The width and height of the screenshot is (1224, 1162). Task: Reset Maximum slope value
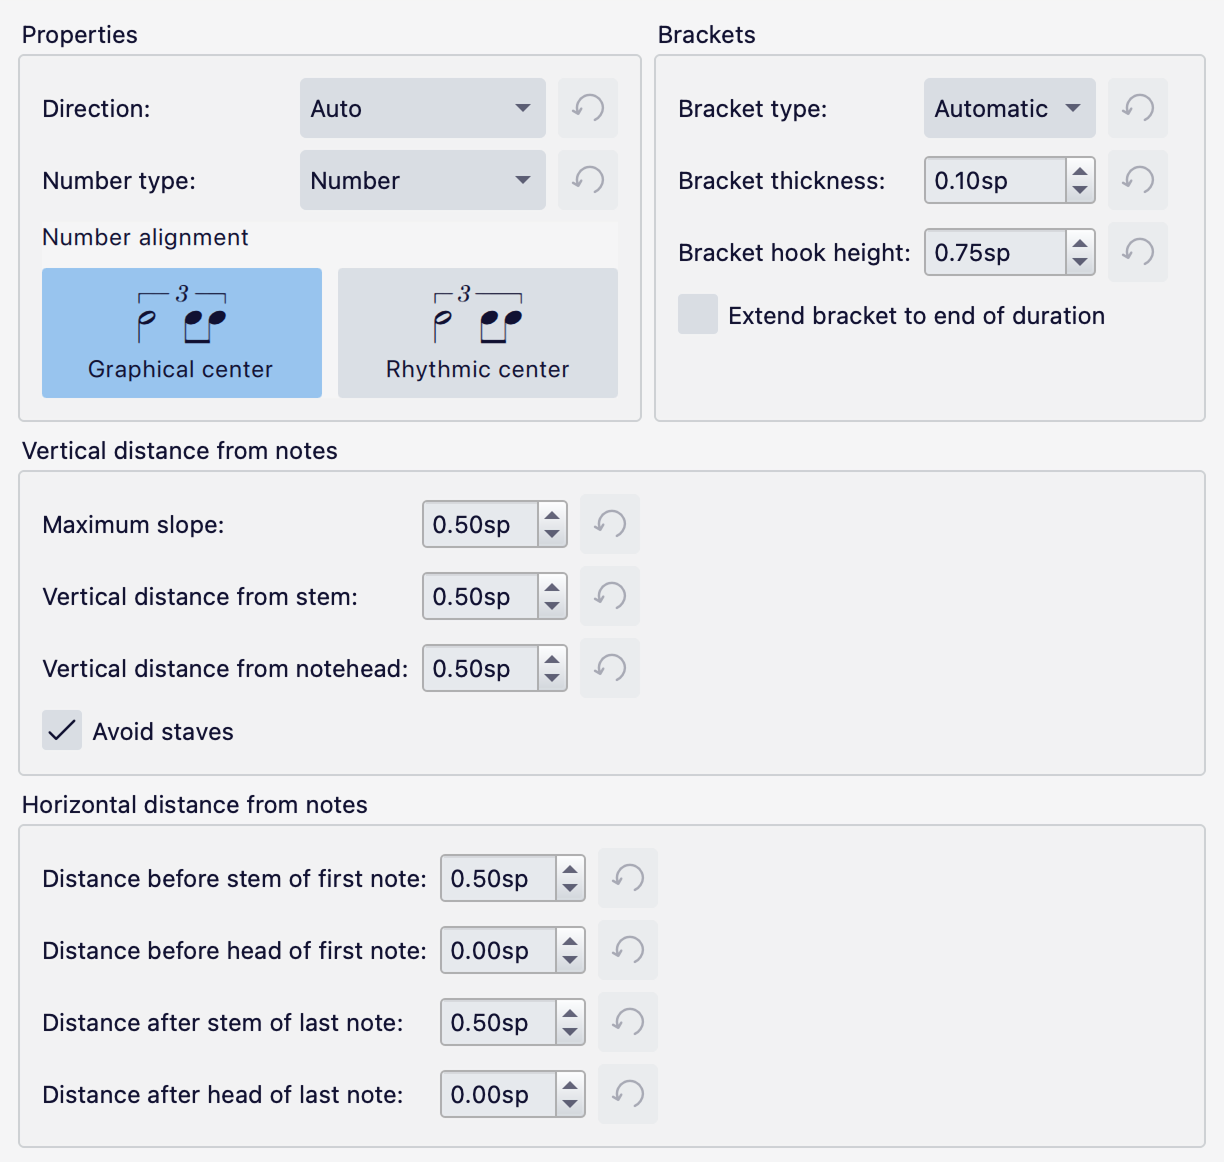[610, 524]
